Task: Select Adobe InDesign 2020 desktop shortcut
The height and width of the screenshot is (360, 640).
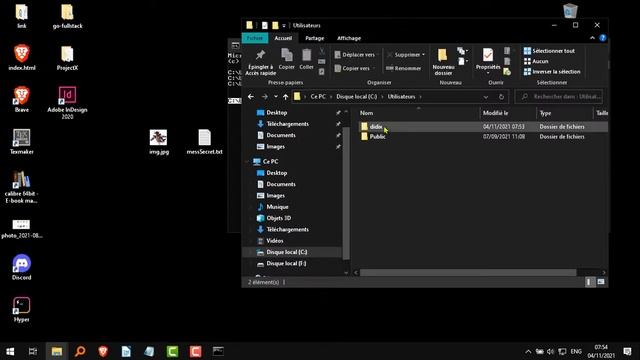Action: pos(67,102)
